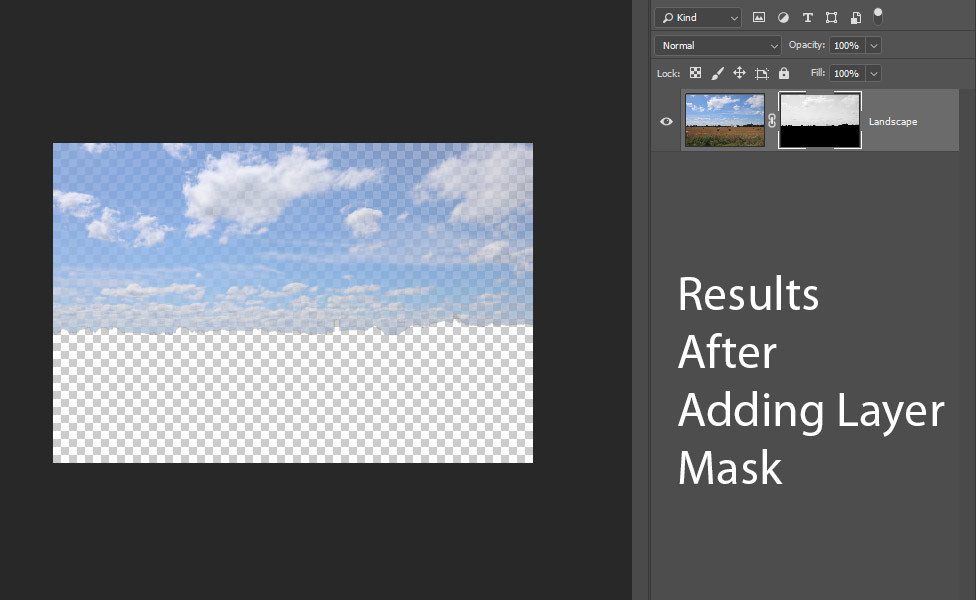This screenshot has height=600, width=976.
Task: Filter for type layers
Action: pos(807,18)
